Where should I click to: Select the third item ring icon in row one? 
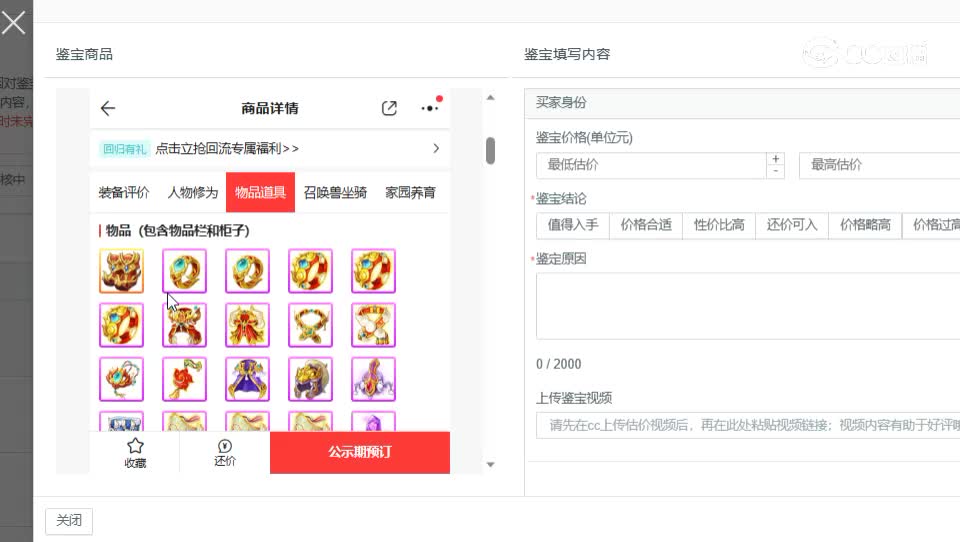[247, 271]
